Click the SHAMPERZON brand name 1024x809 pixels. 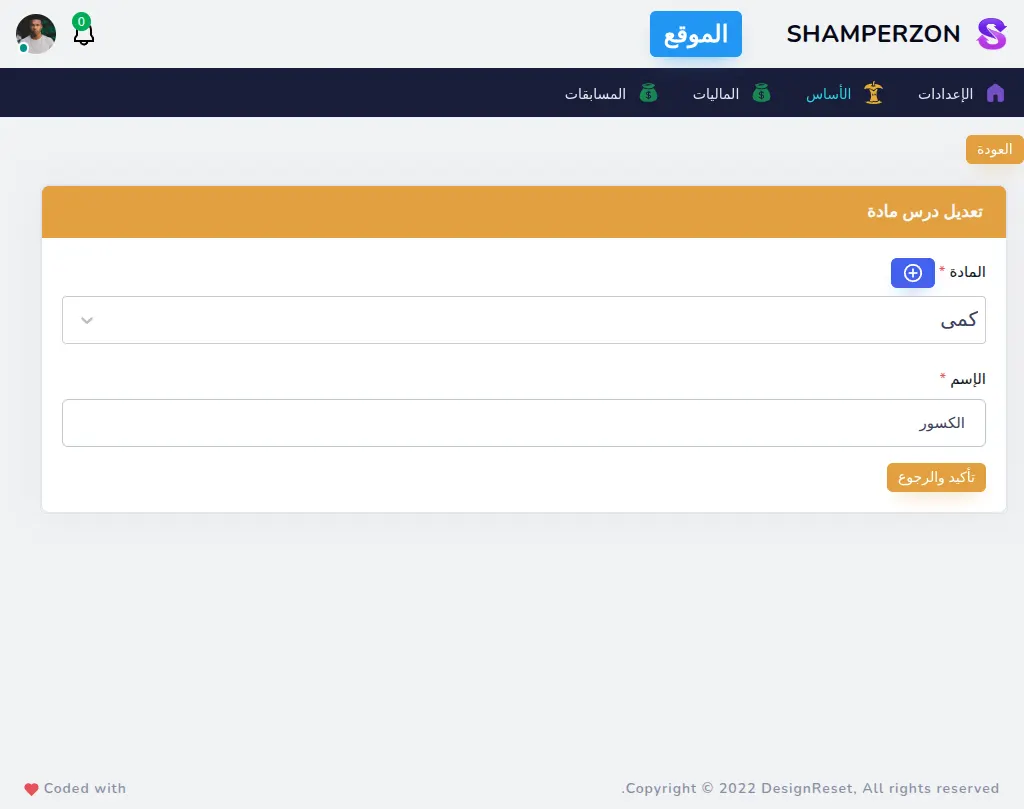click(x=873, y=34)
